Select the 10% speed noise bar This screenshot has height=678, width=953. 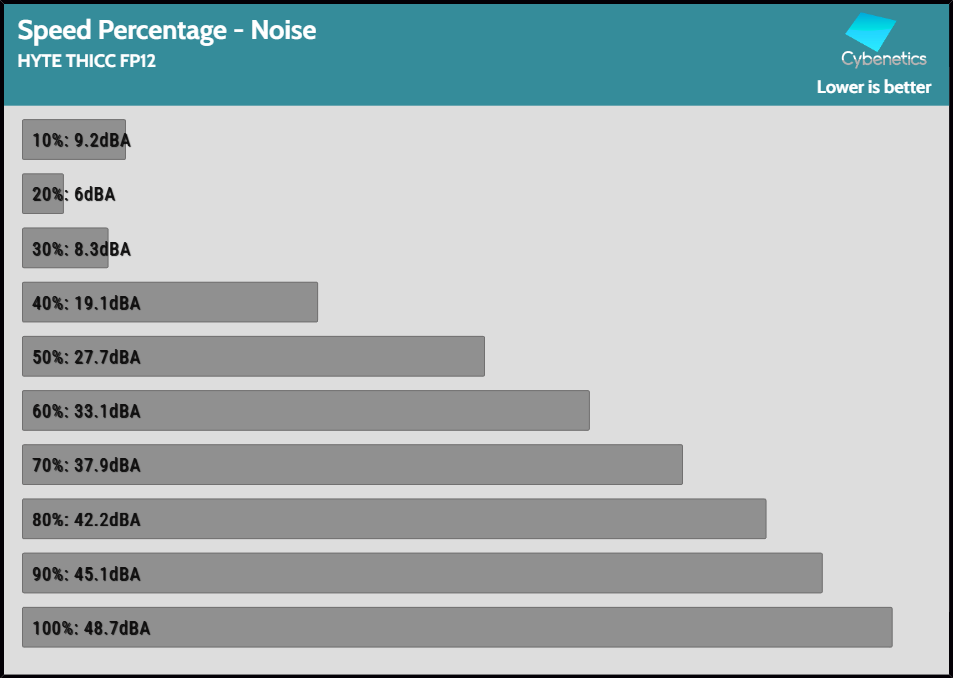click(74, 140)
